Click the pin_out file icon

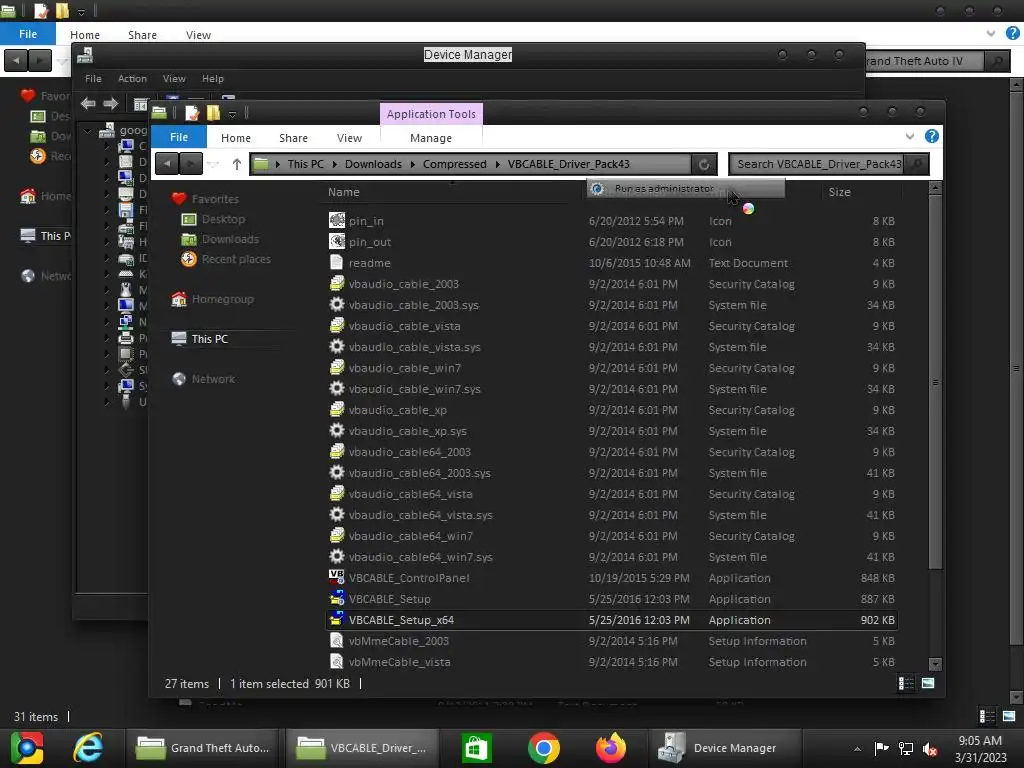(x=336, y=242)
